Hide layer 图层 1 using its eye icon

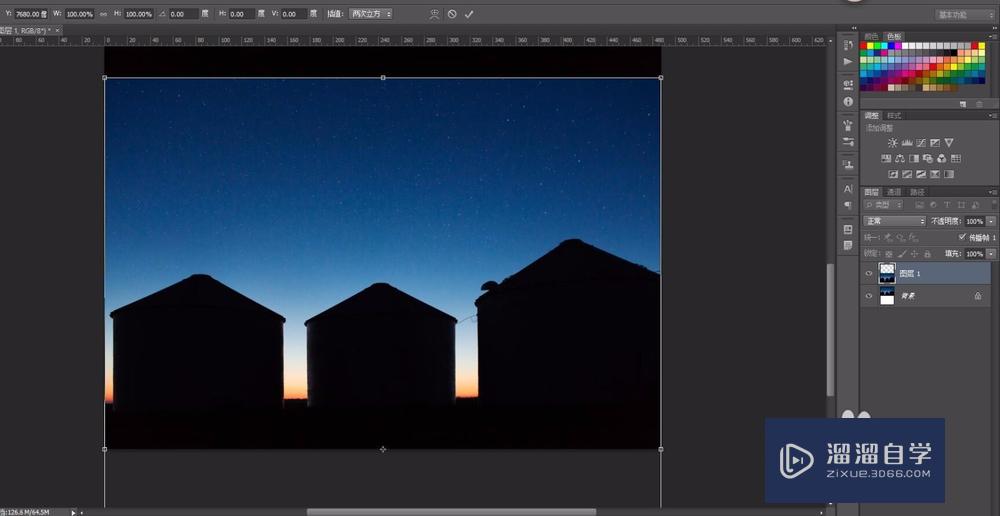coord(868,273)
